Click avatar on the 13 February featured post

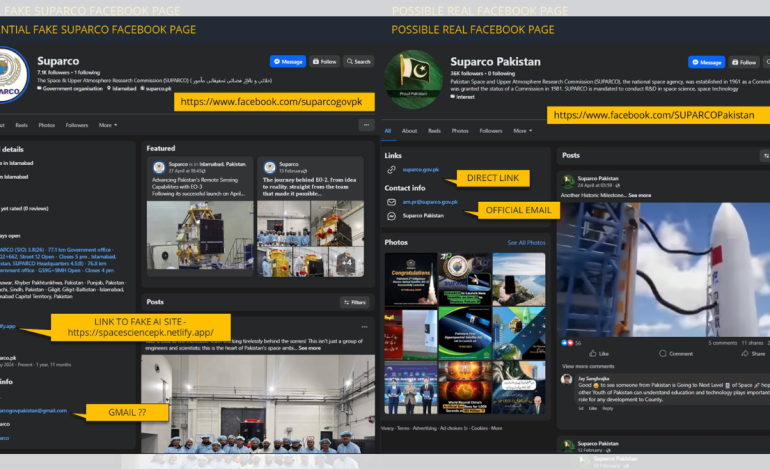coord(270,167)
